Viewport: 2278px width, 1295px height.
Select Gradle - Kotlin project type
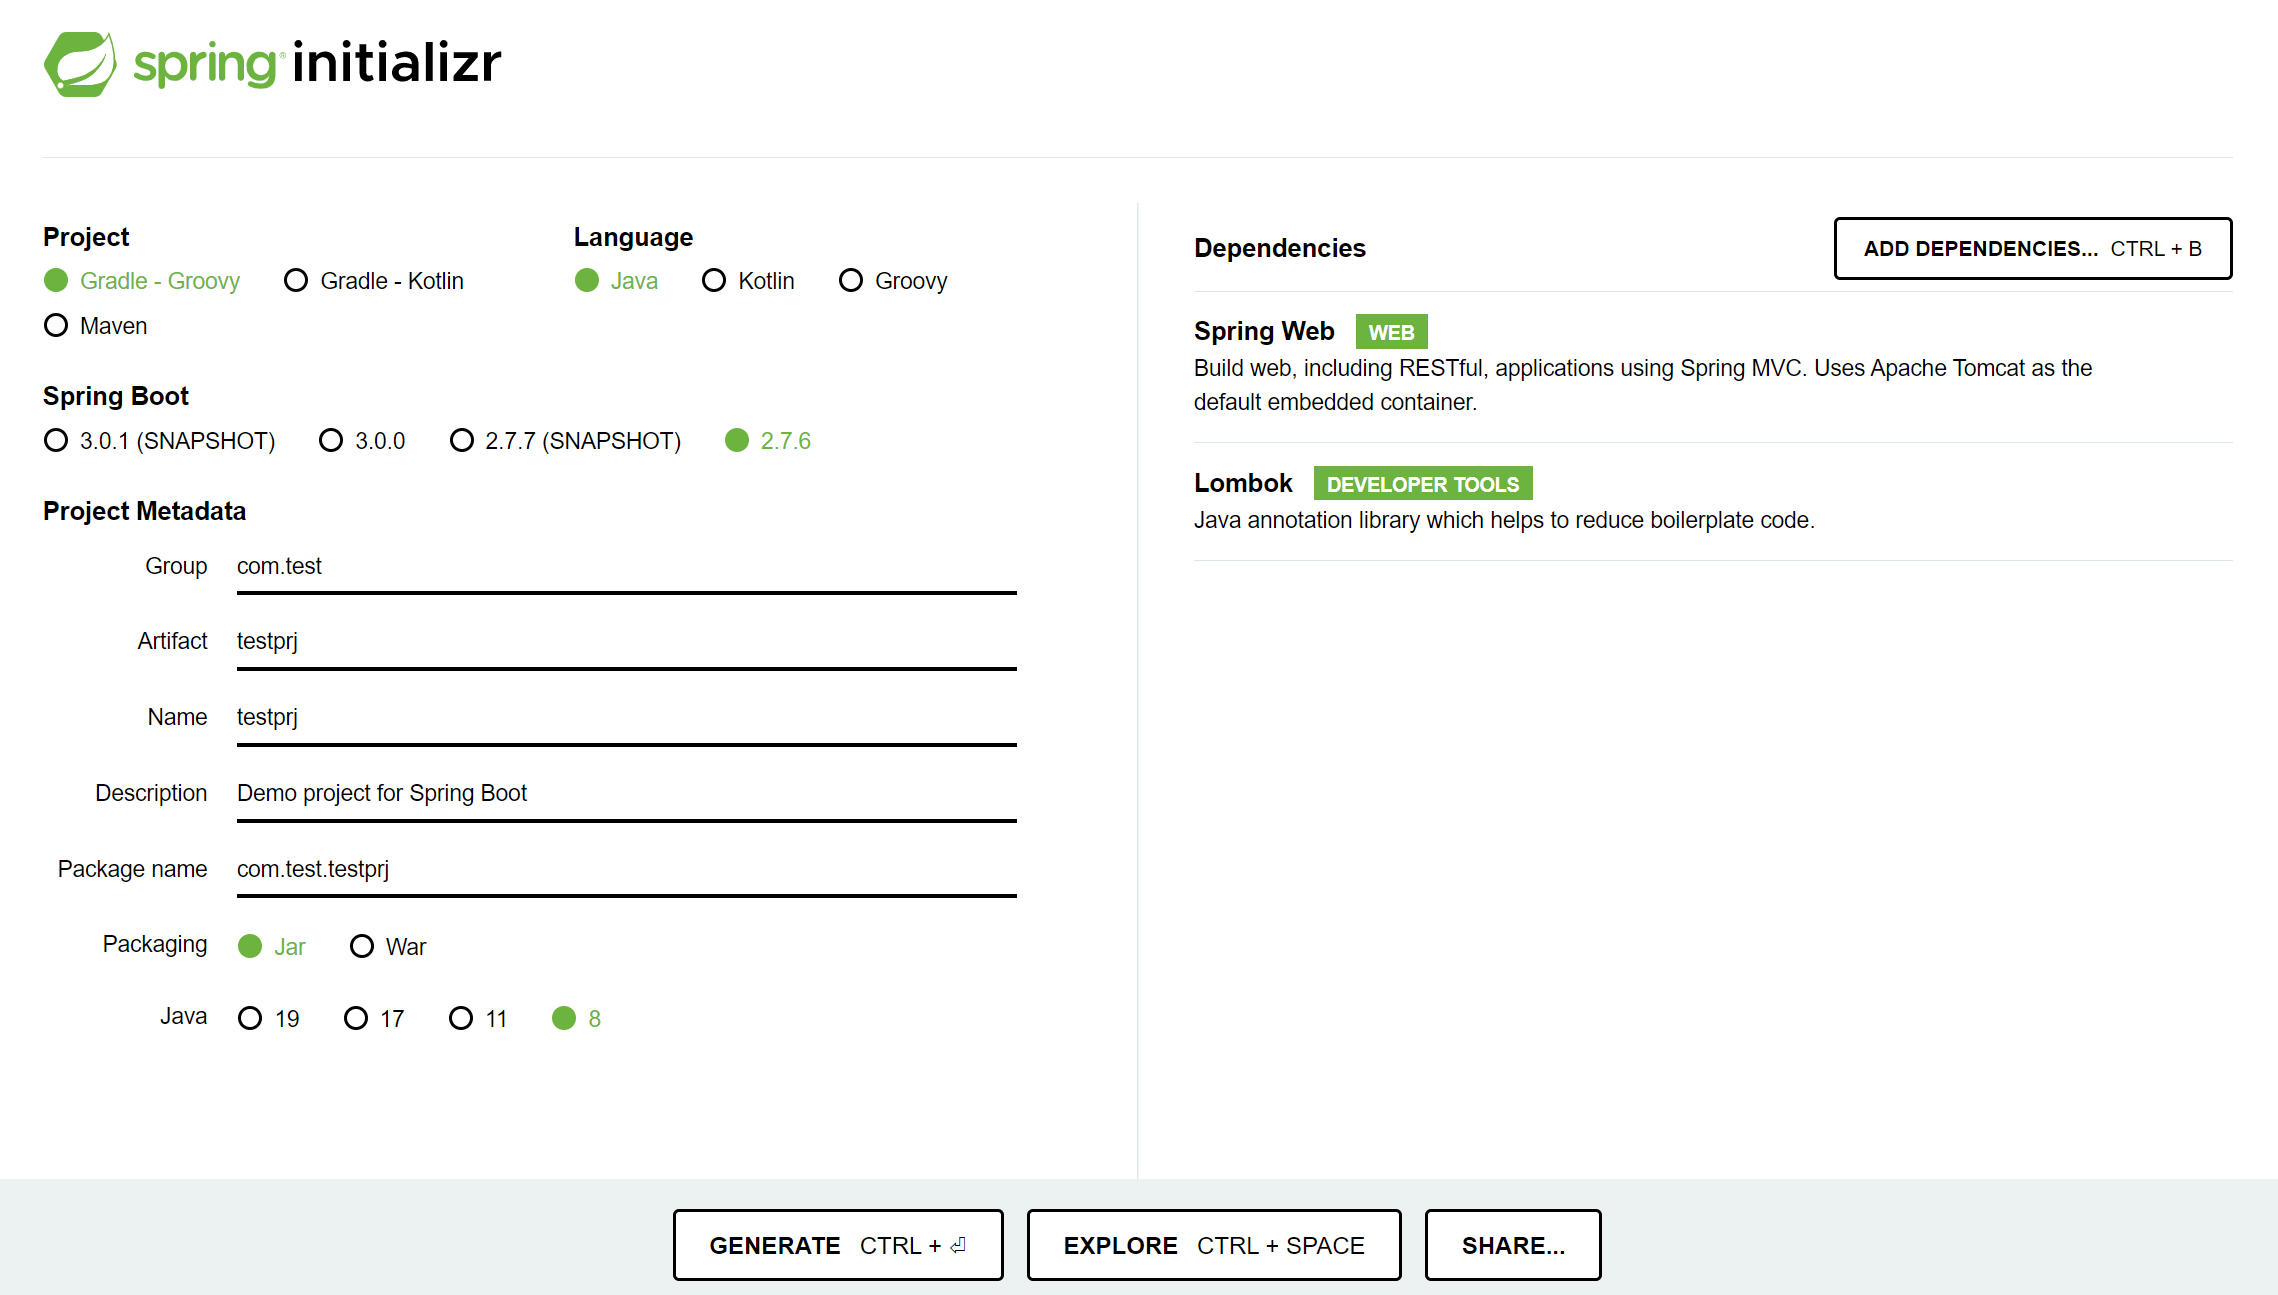296,281
